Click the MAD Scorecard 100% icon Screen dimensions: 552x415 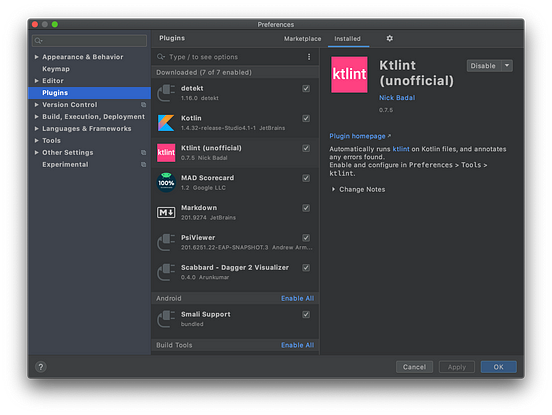click(166, 182)
